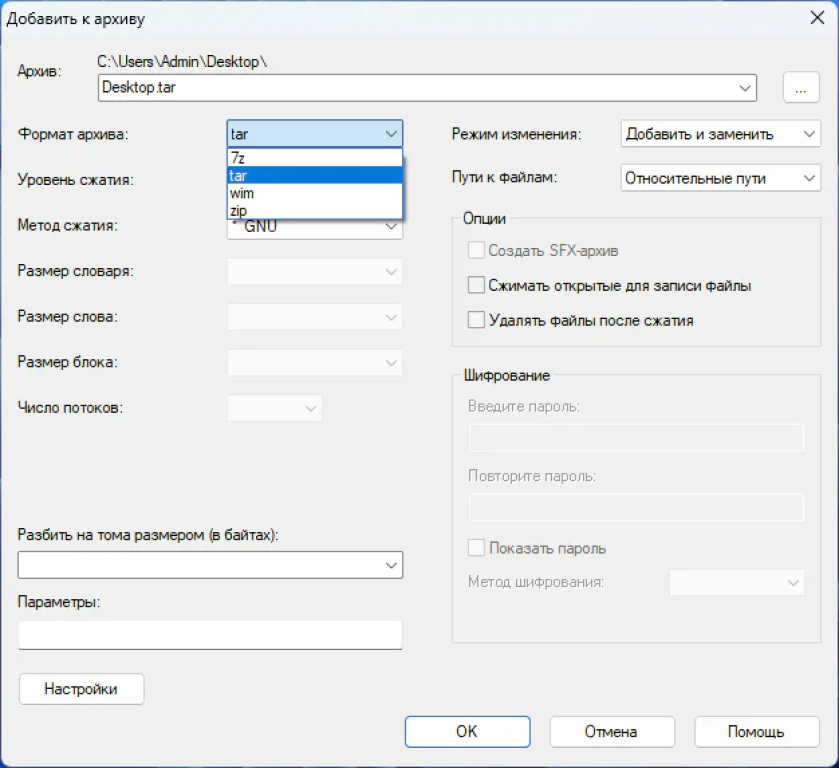Click the browse button with three dots

click(x=799, y=88)
